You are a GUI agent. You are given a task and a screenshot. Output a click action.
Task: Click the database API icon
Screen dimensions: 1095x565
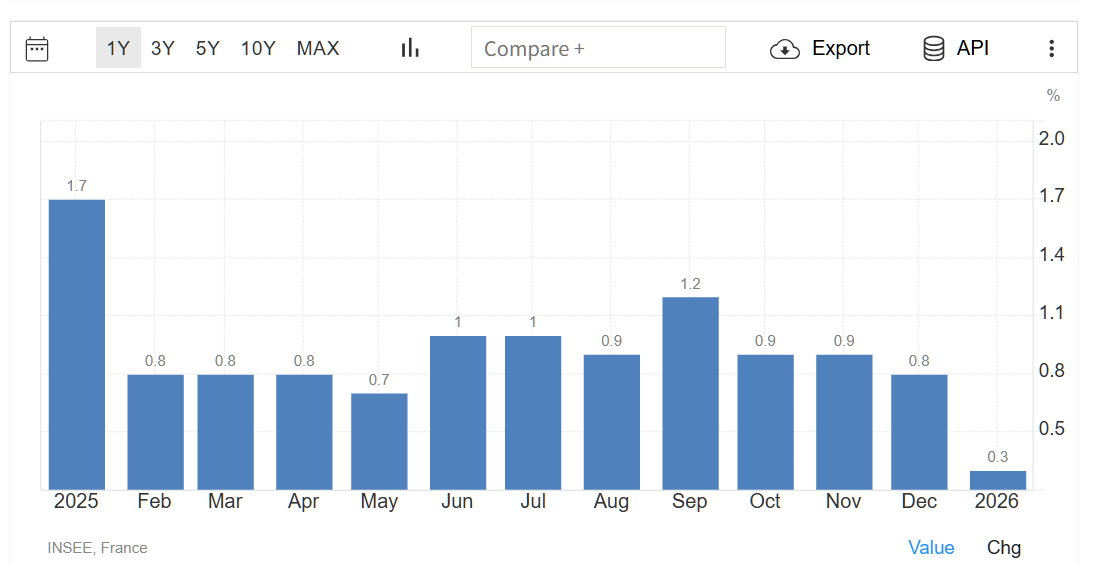pos(934,48)
